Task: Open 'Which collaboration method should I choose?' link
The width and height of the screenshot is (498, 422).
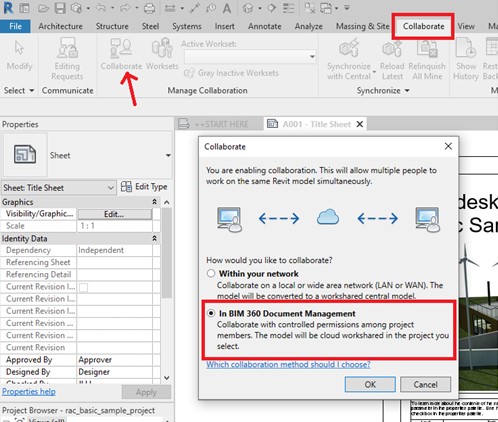Action: point(288,365)
